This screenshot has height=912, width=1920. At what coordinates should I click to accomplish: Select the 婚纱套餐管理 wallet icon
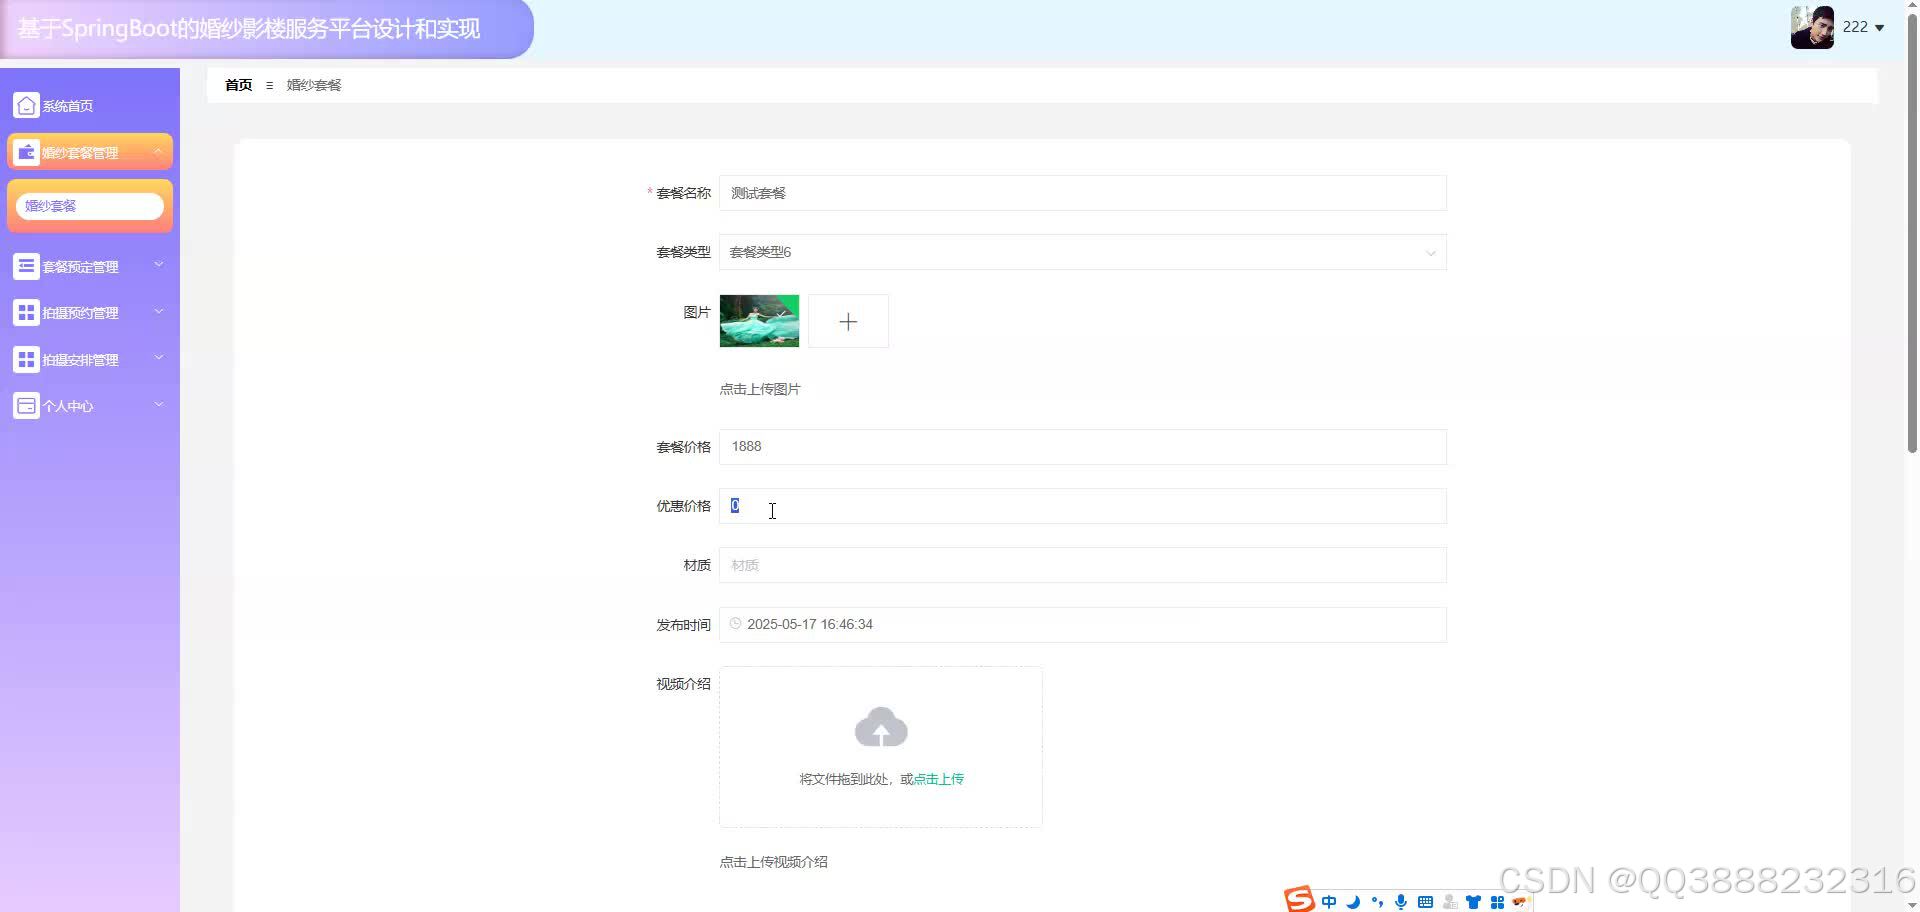coord(26,151)
